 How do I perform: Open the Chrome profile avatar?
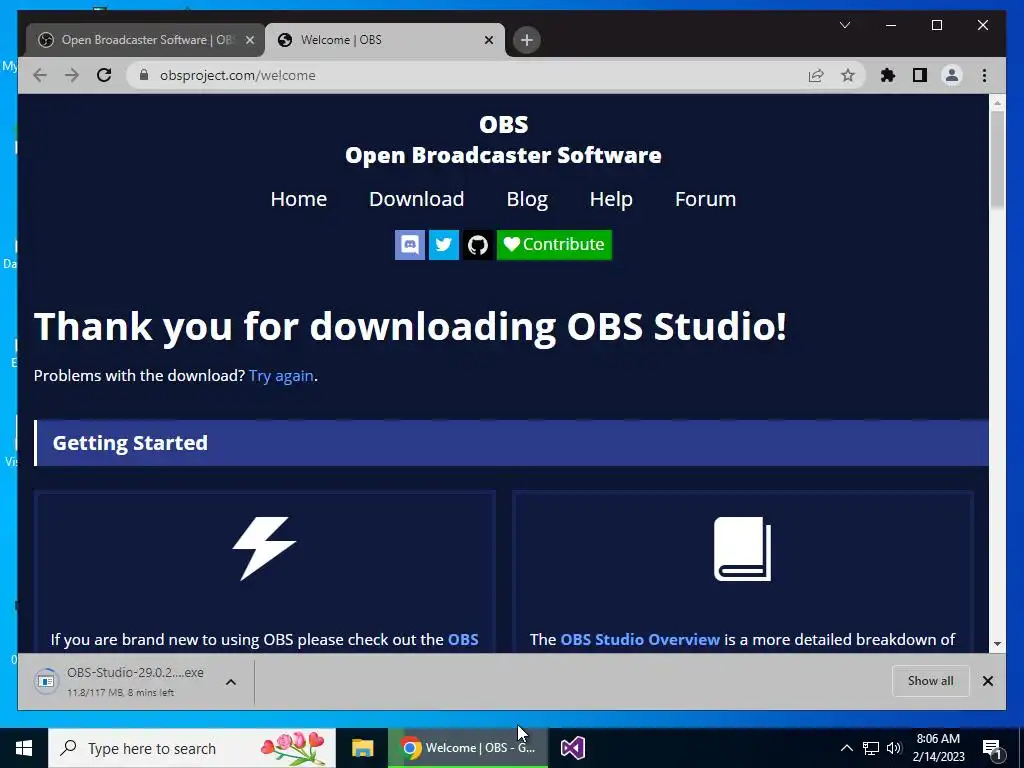[952, 76]
